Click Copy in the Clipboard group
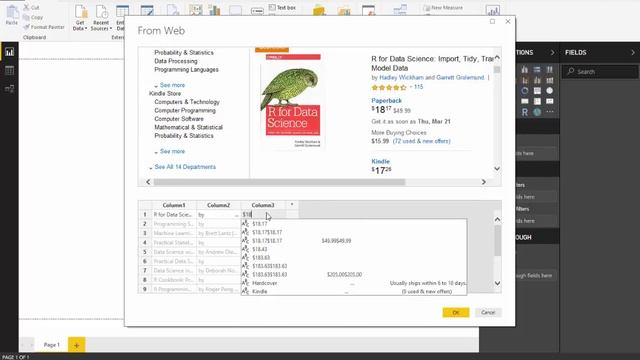The width and height of the screenshot is (640, 360). pyautogui.click(x=33, y=17)
